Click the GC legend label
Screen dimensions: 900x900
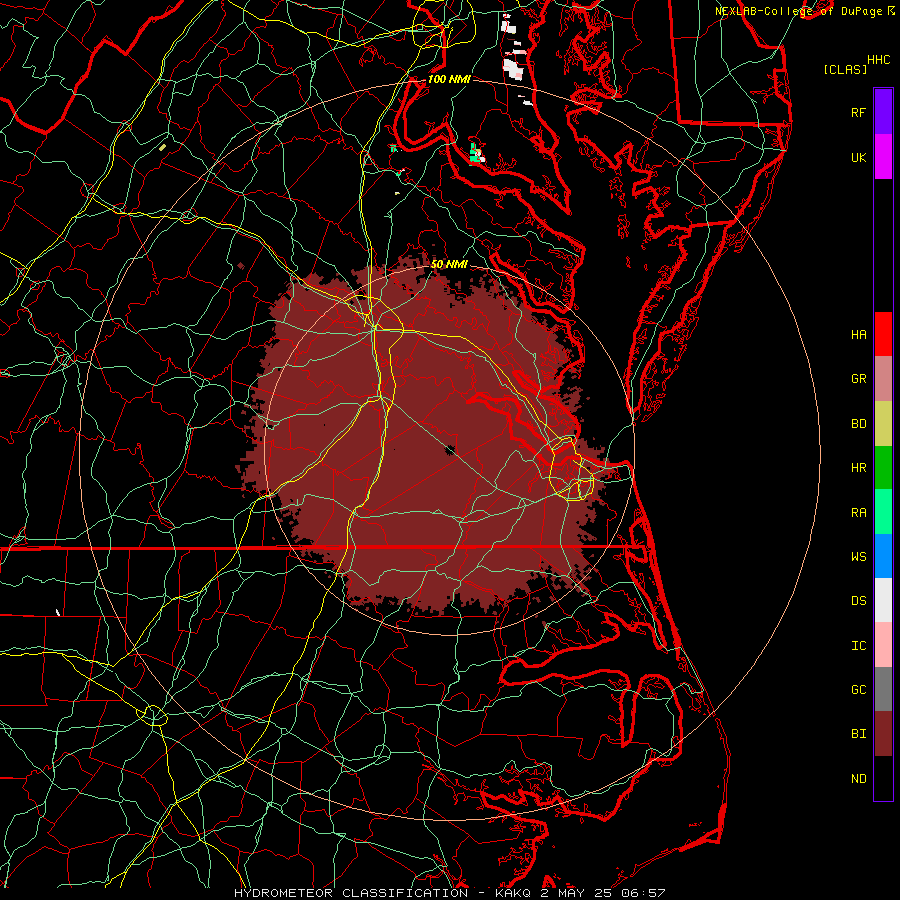tap(858, 689)
